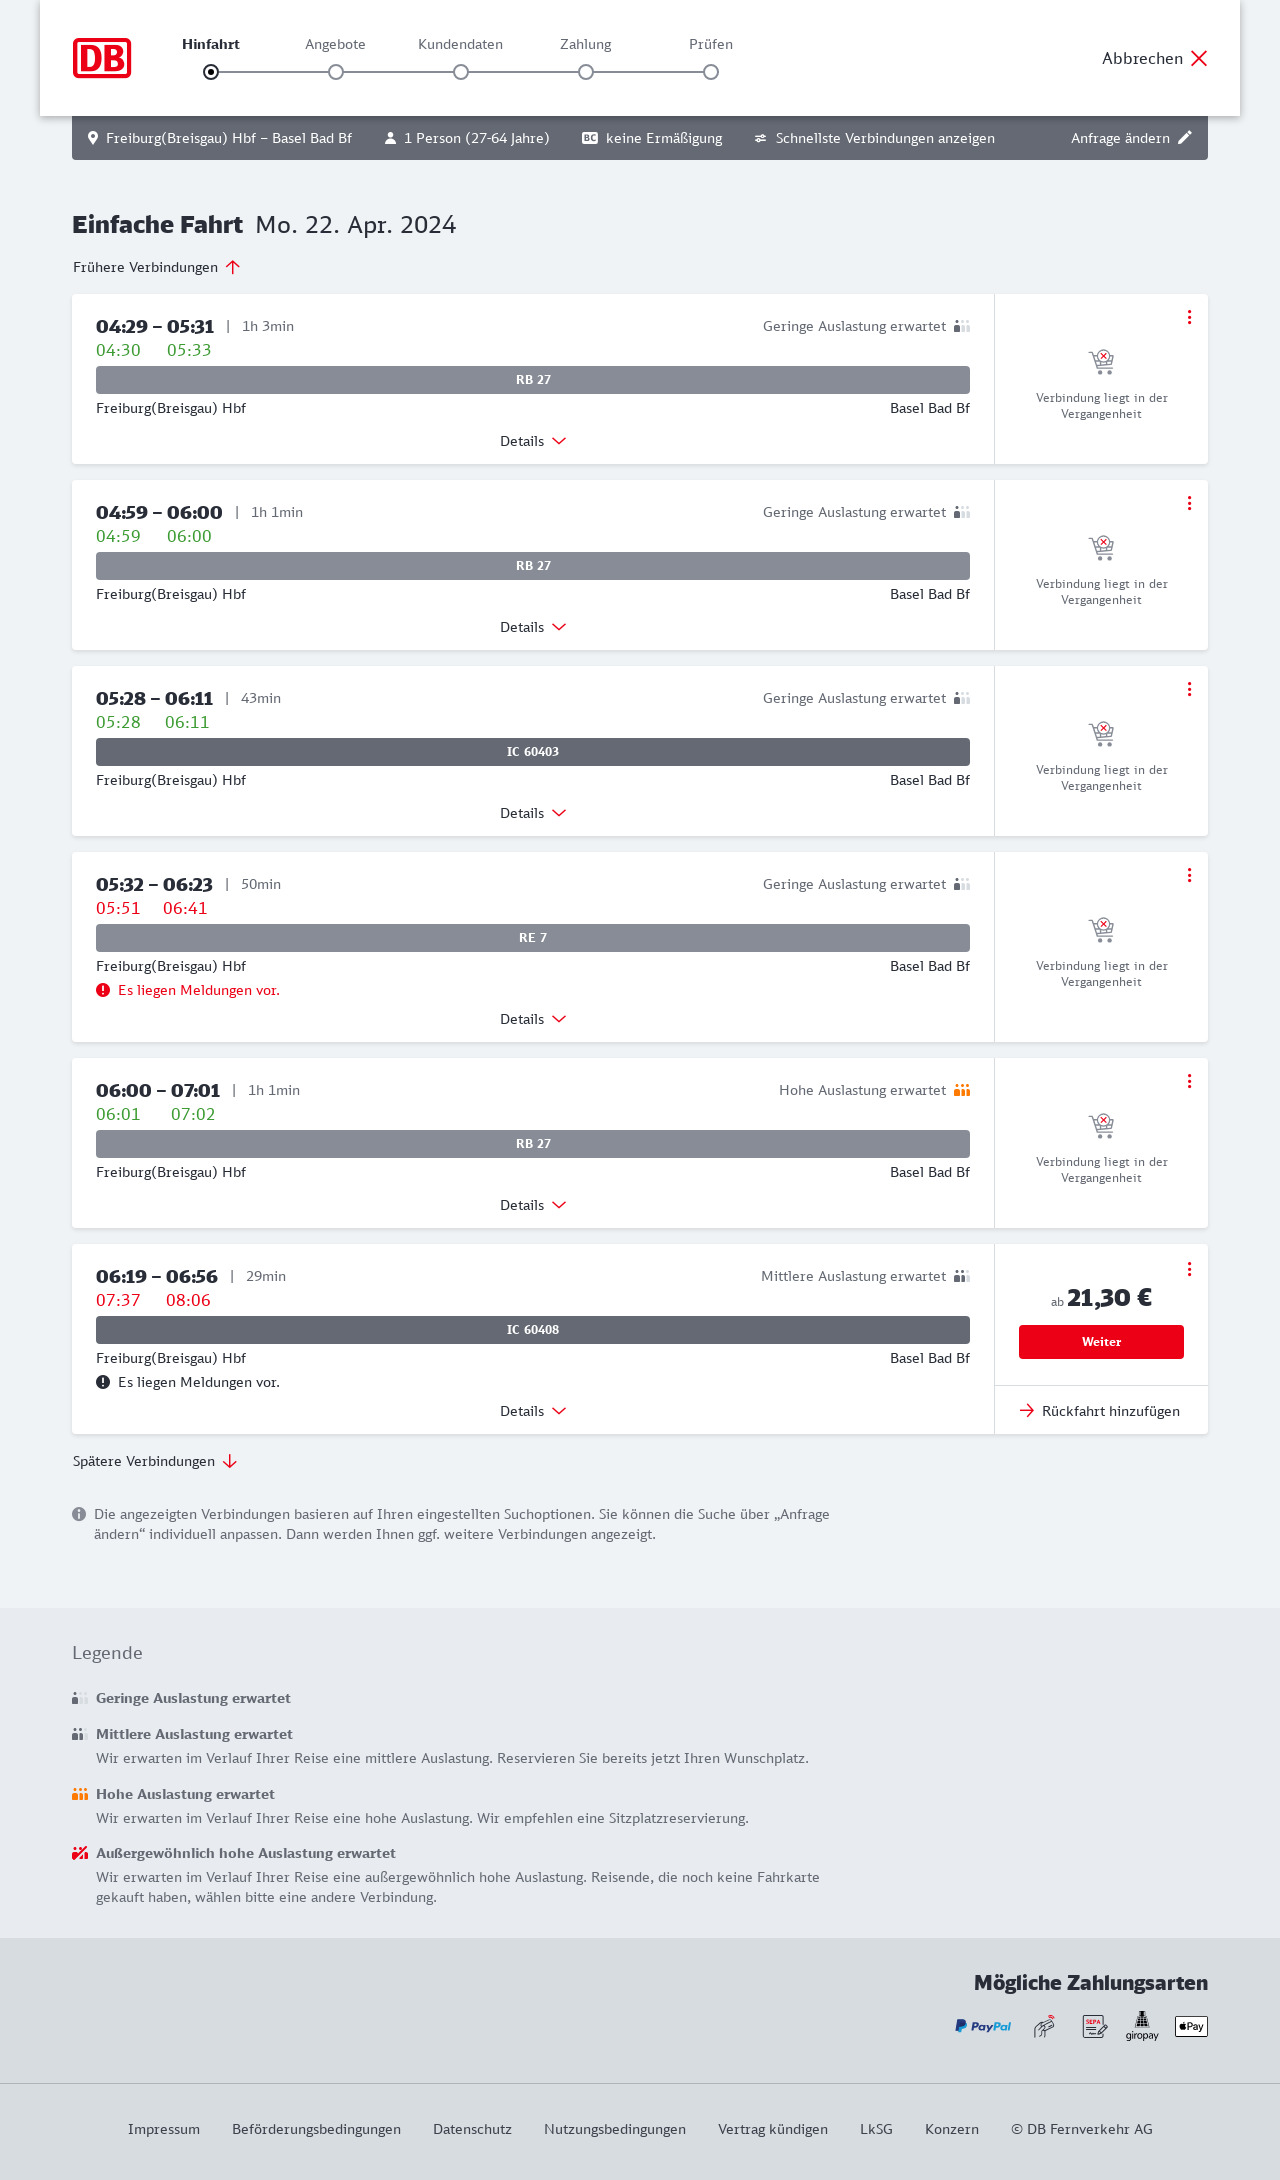
Task: Click red alert icon on RE 7 connection
Action: click(103, 990)
